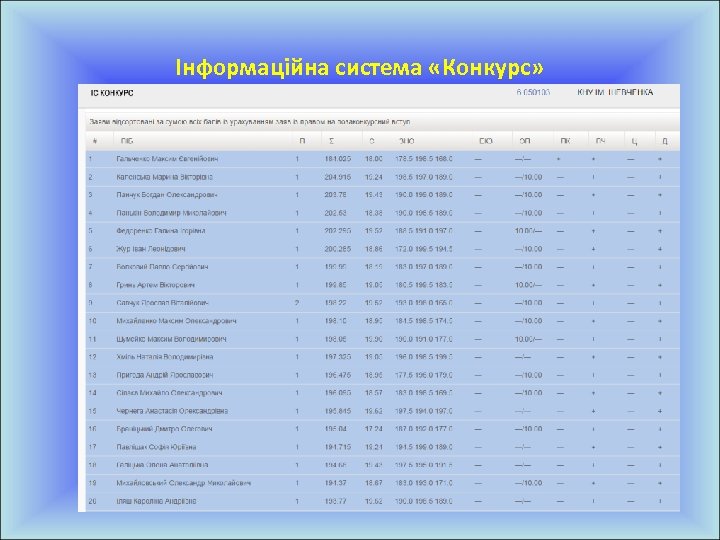Image resolution: width=720 pixels, height=540 pixels.
Task: Click the ОП column header
Action: (x=525, y=141)
